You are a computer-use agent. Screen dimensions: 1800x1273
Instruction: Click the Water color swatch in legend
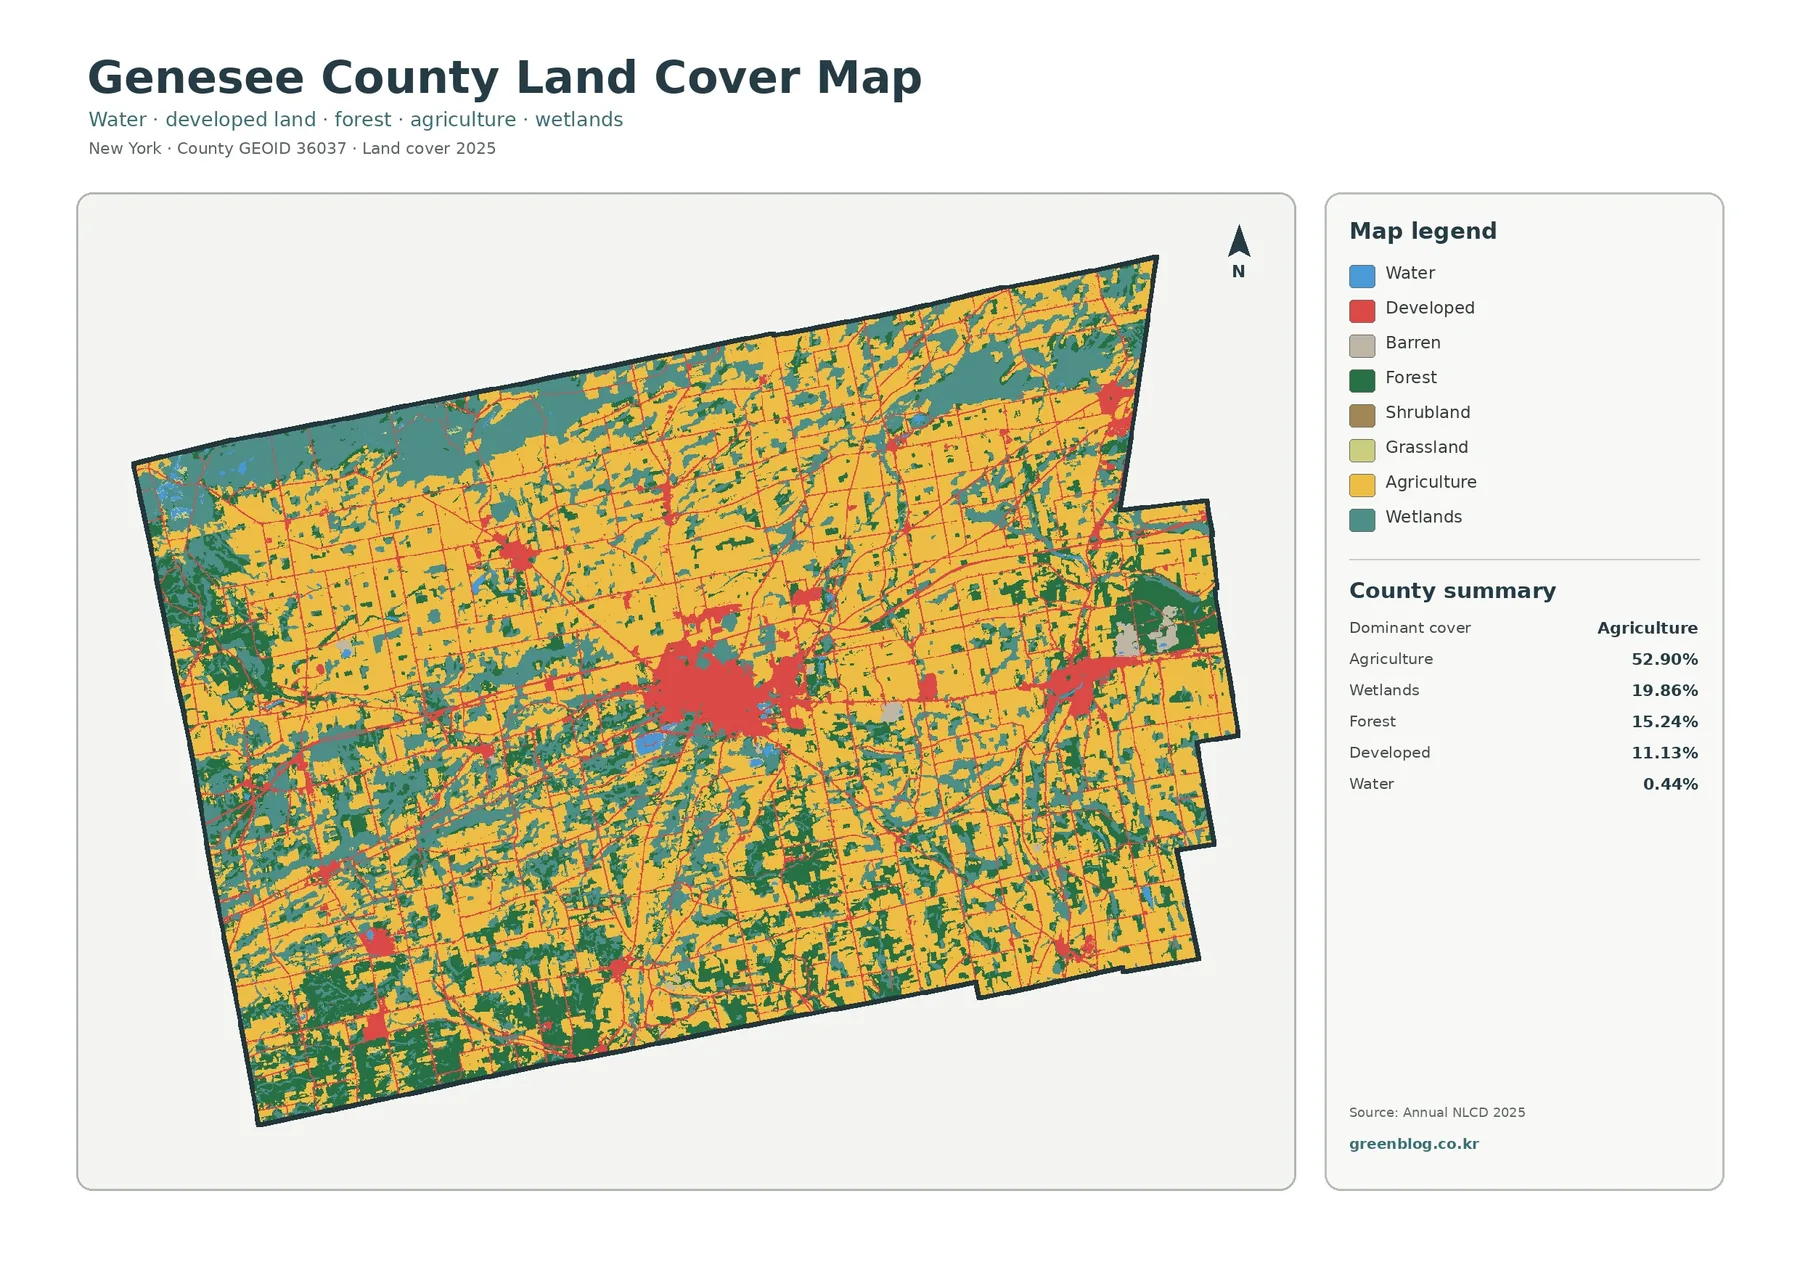pyautogui.click(x=1362, y=276)
